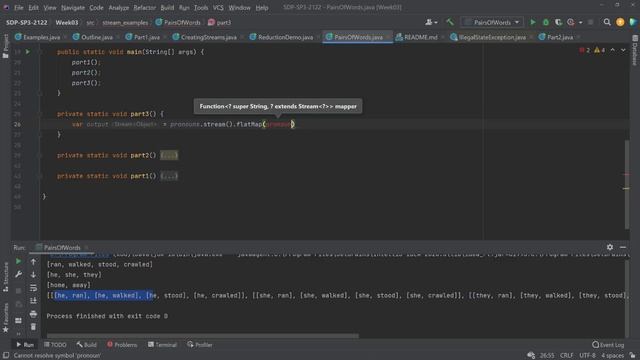Go to previous highlighted error arrow

pos(613,50)
